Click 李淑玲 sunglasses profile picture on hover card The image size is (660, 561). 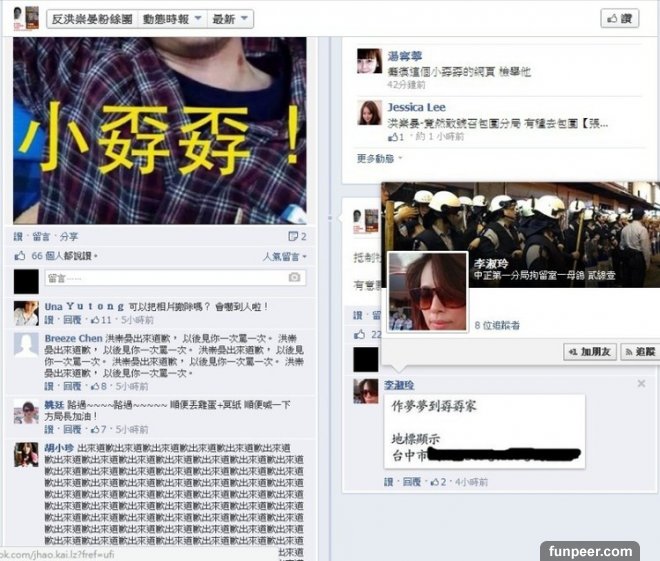click(x=427, y=292)
